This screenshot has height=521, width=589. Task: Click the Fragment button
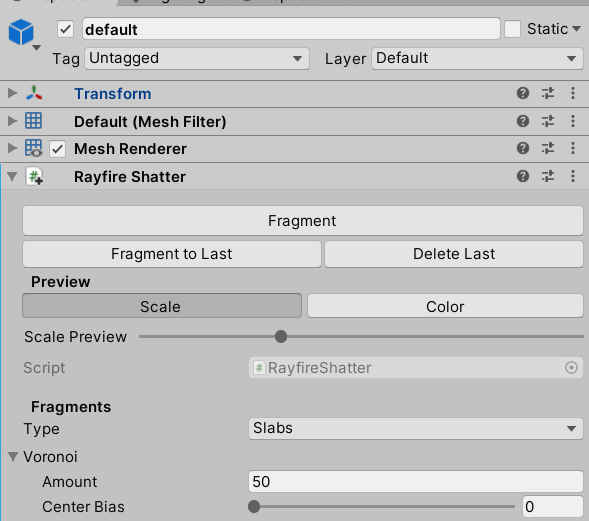pos(303,221)
